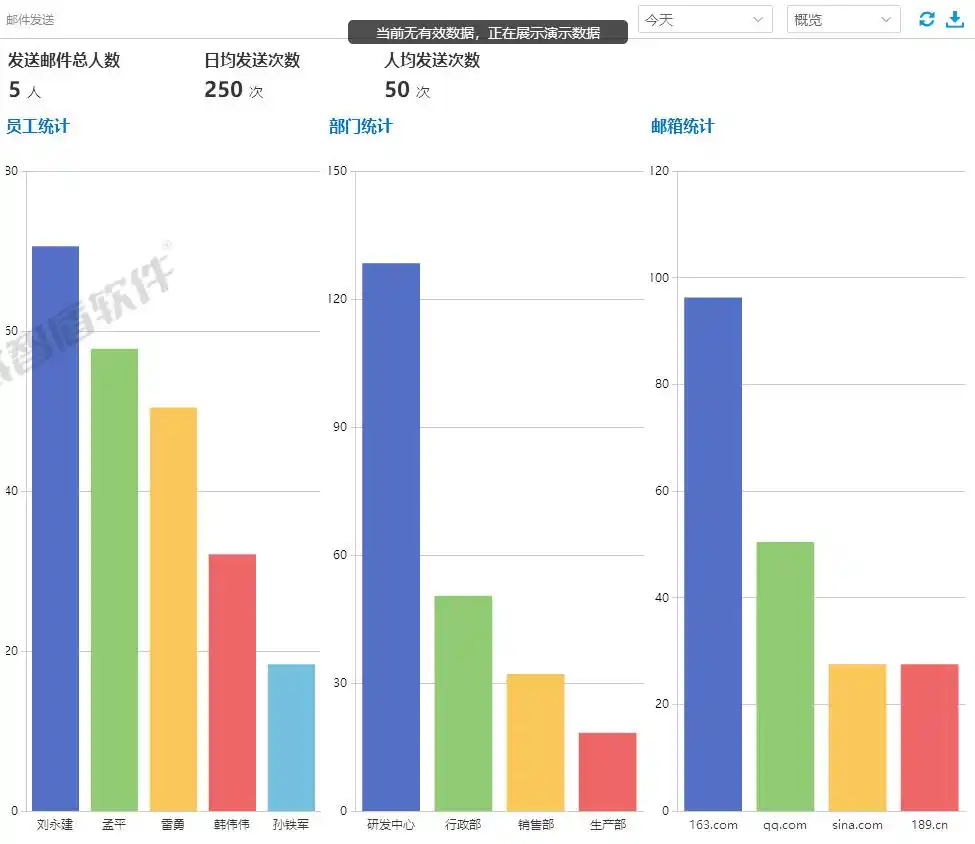The width and height of the screenshot is (975, 844).
Task: Click the 研发中心 axis label
Action: click(x=391, y=825)
